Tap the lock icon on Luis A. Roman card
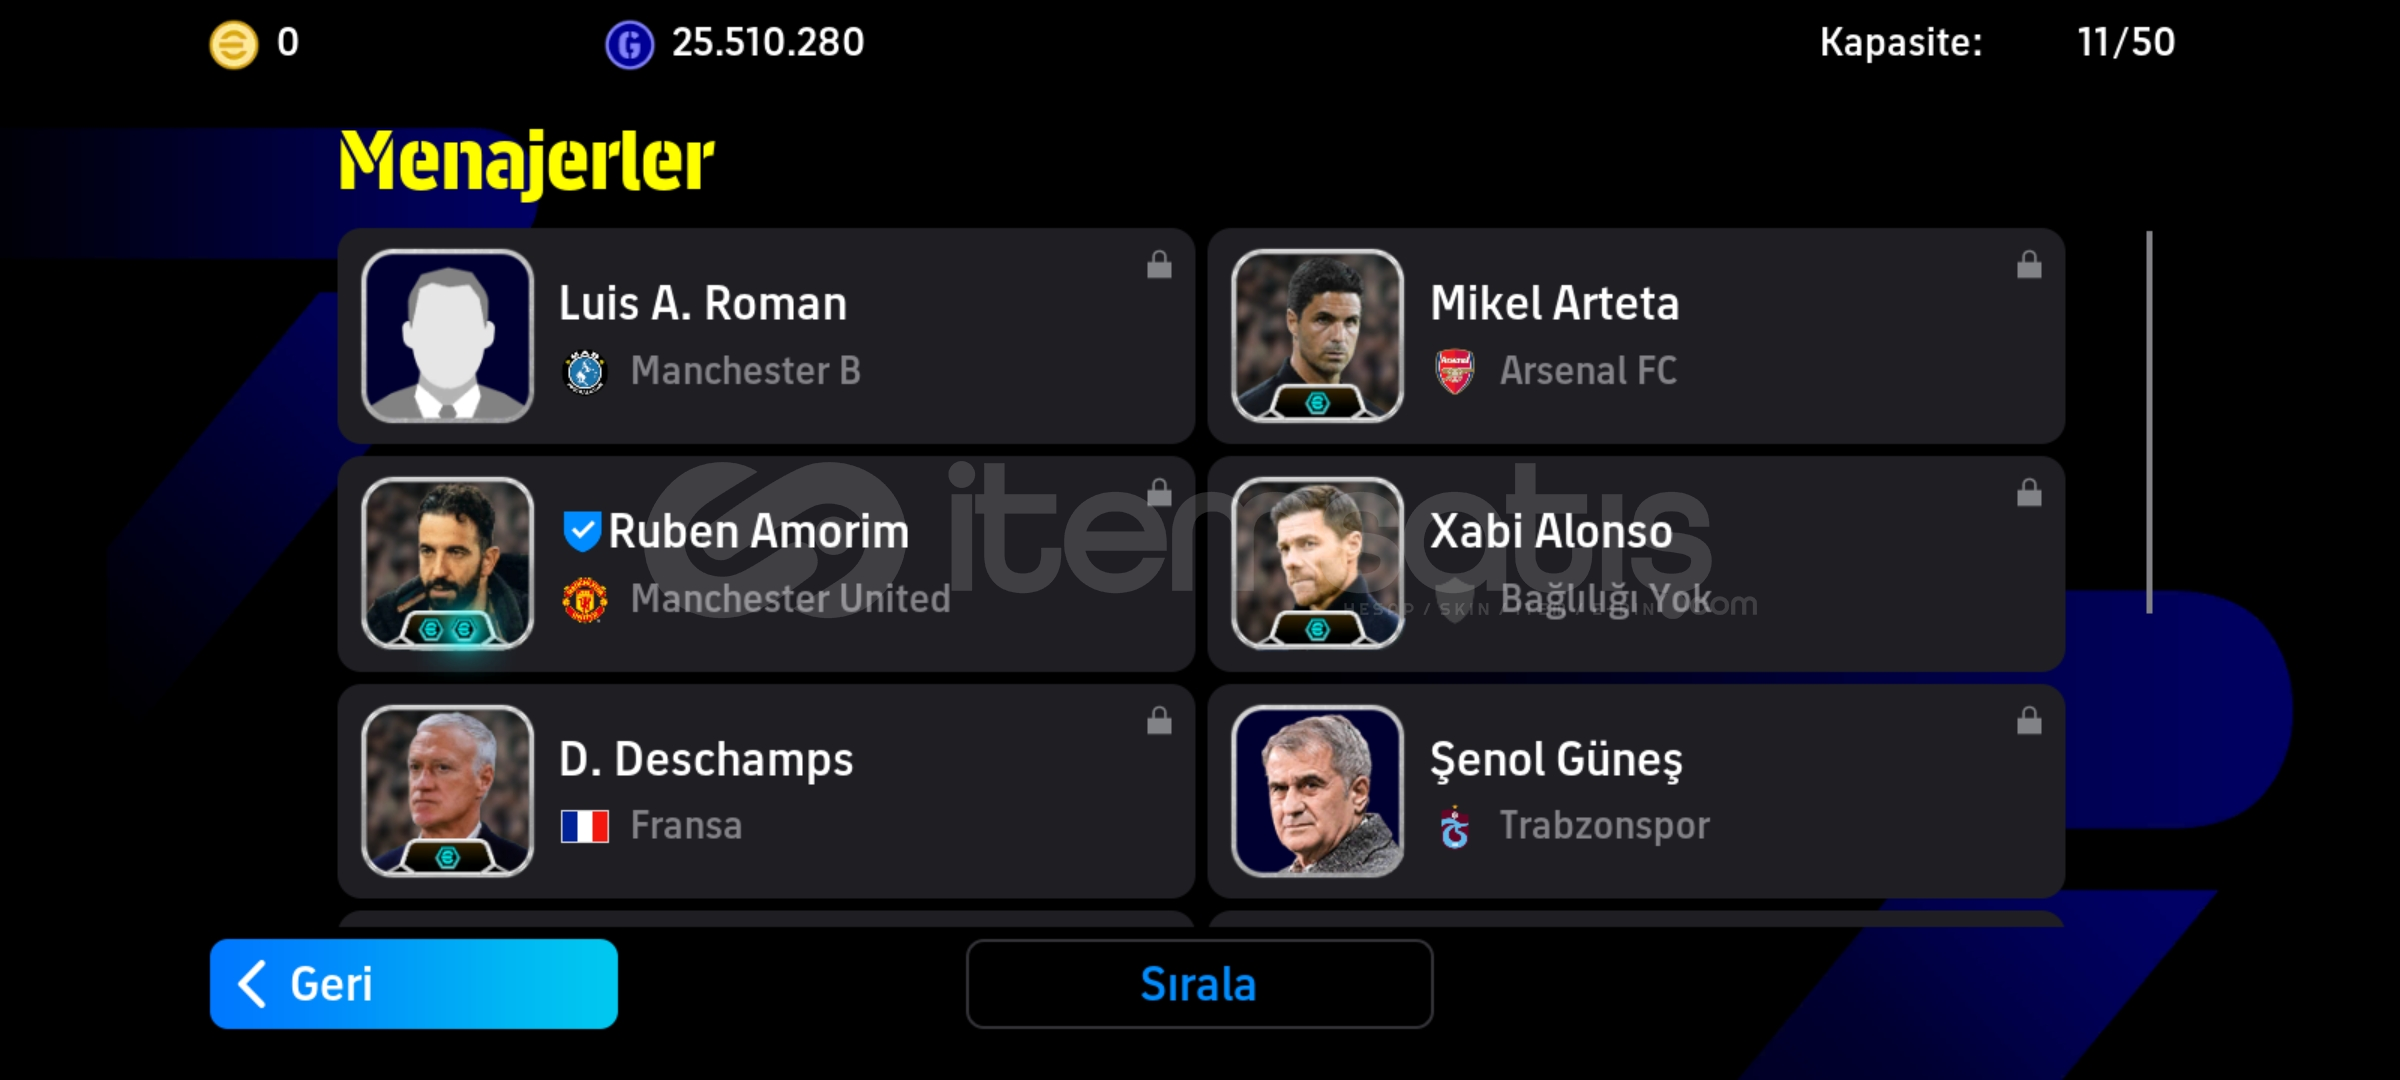The height and width of the screenshot is (1080, 2400). tap(1159, 265)
